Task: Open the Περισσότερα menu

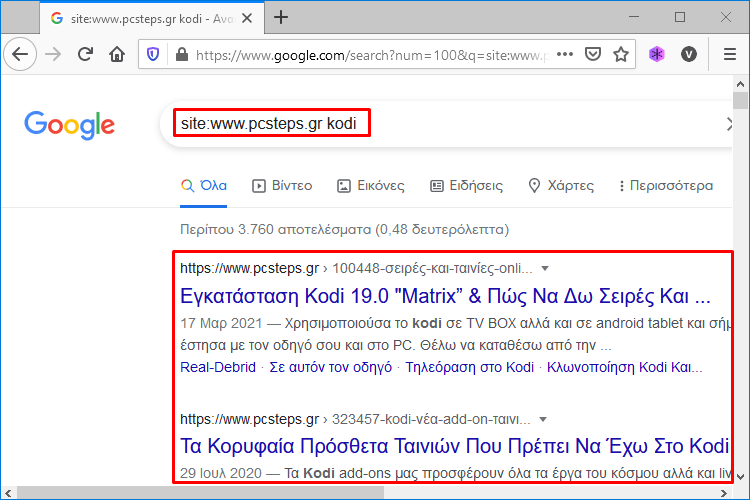Action: point(666,186)
